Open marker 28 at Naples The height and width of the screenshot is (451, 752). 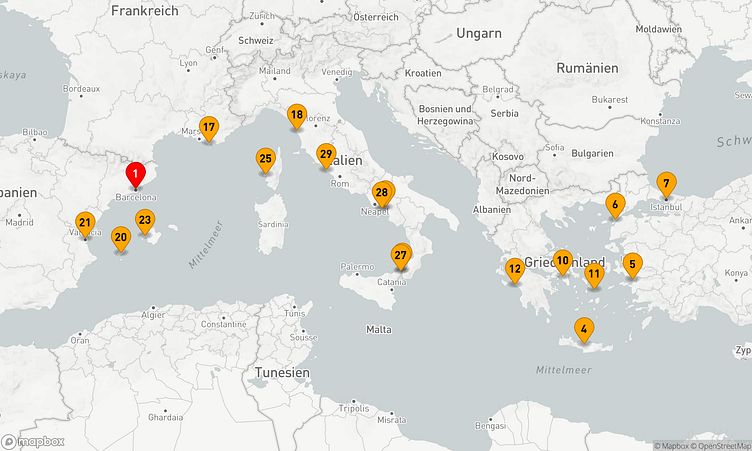click(x=381, y=193)
